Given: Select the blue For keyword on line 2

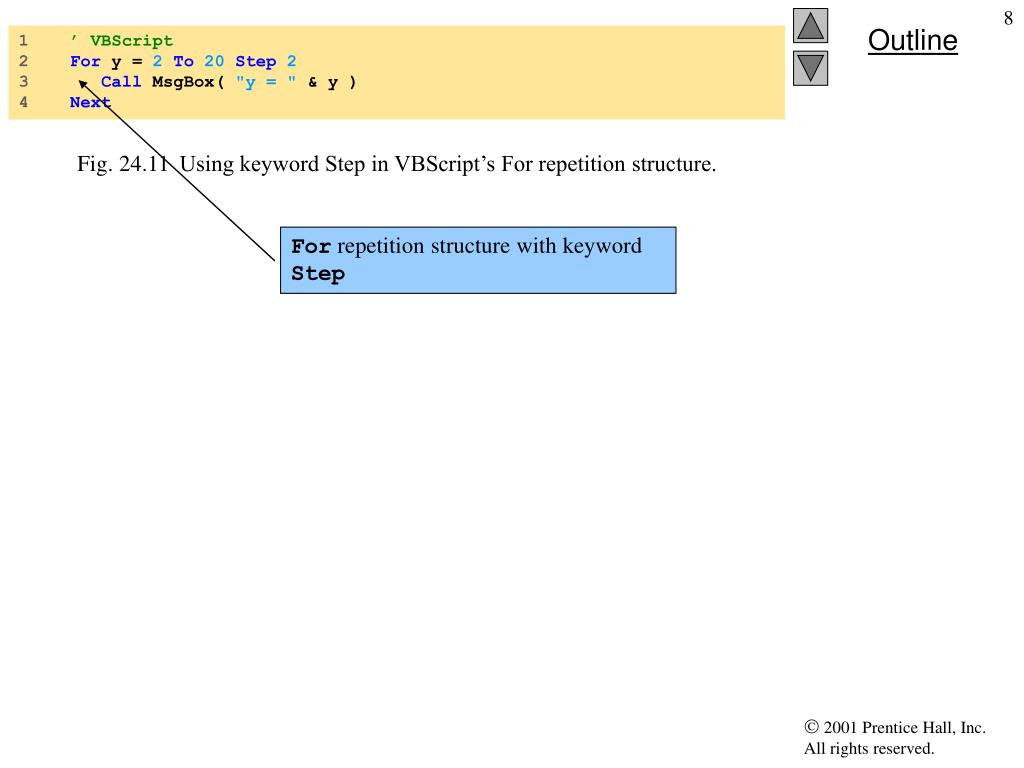Looking at the screenshot, I should tap(86, 61).
